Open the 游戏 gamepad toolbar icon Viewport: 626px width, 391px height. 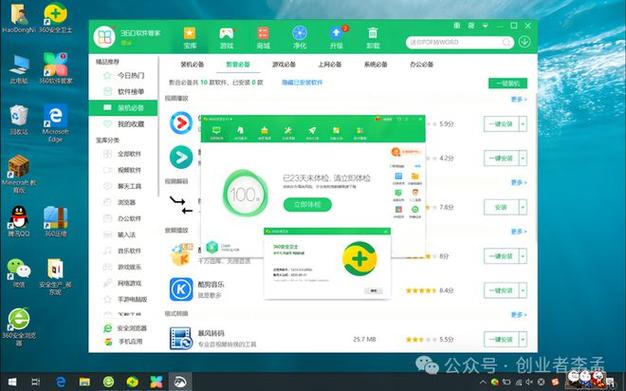tap(226, 38)
